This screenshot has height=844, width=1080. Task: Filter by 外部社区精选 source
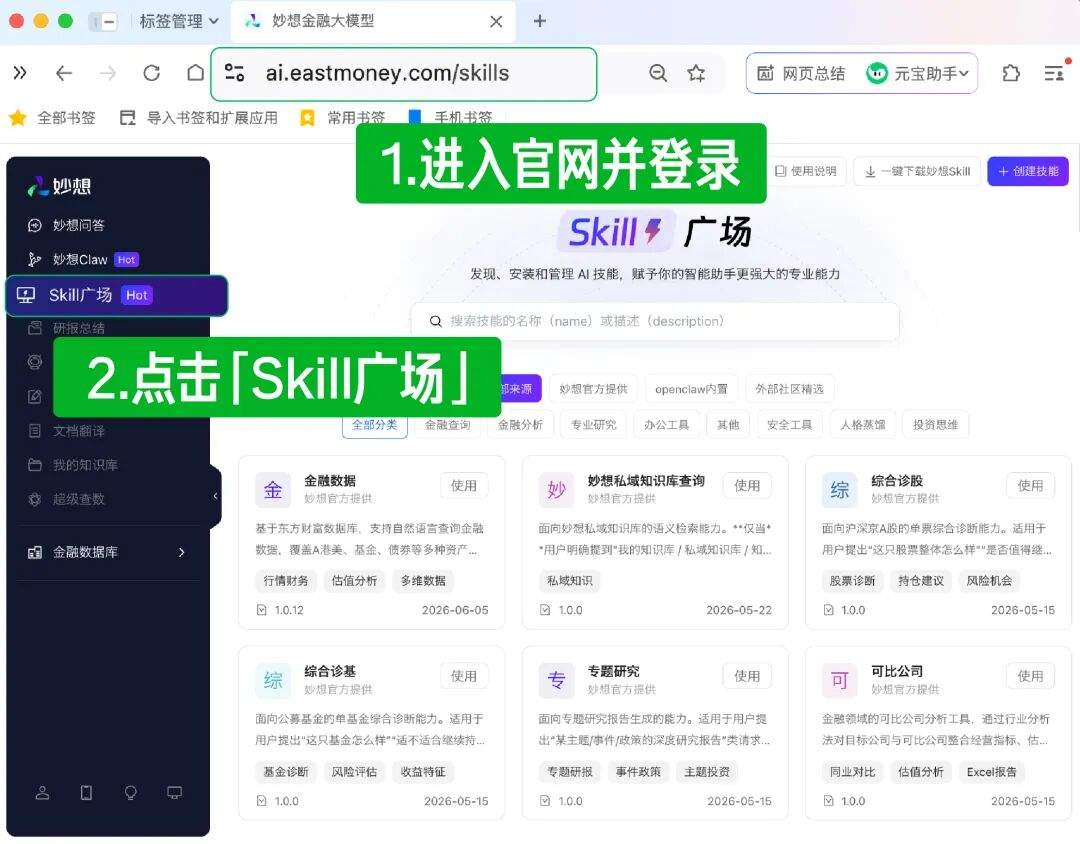[x=789, y=389]
